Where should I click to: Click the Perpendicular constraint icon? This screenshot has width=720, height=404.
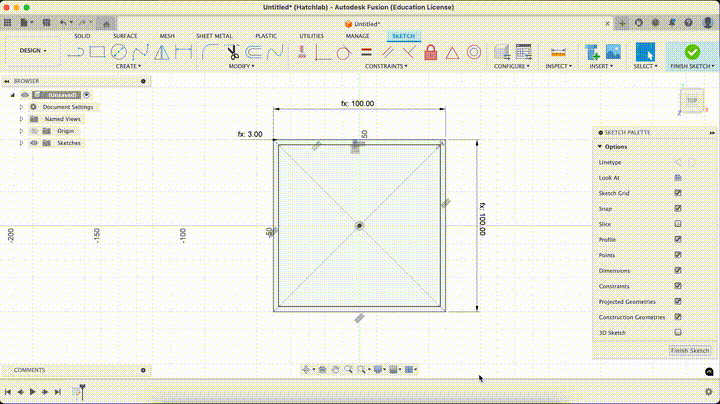[x=409, y=52]
